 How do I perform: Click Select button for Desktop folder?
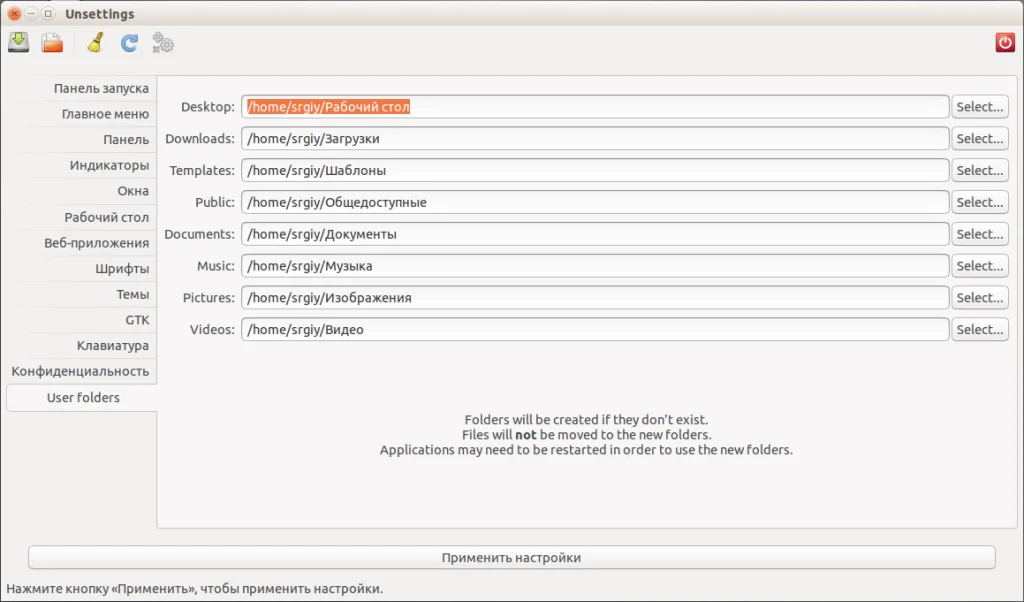(980, 106)
